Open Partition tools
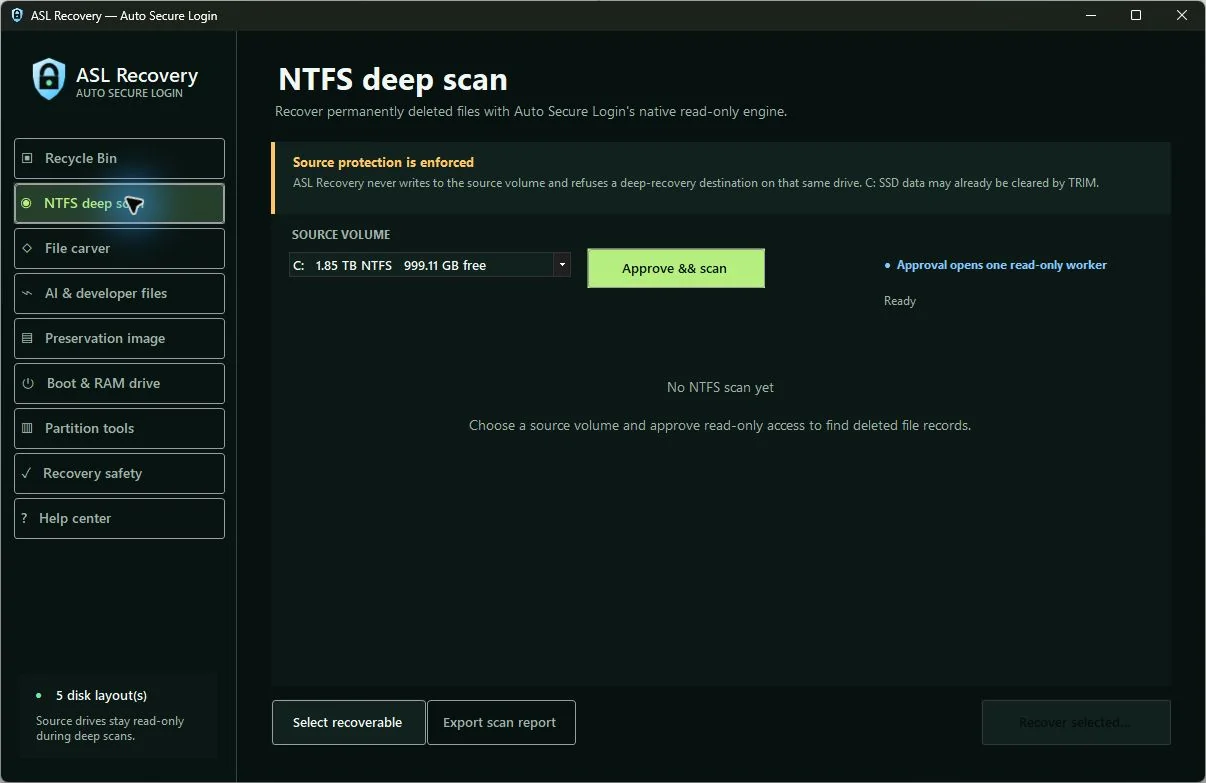The width and height of the screenshot is (1206, 783). pyautogui.click(x=119, y=428)
